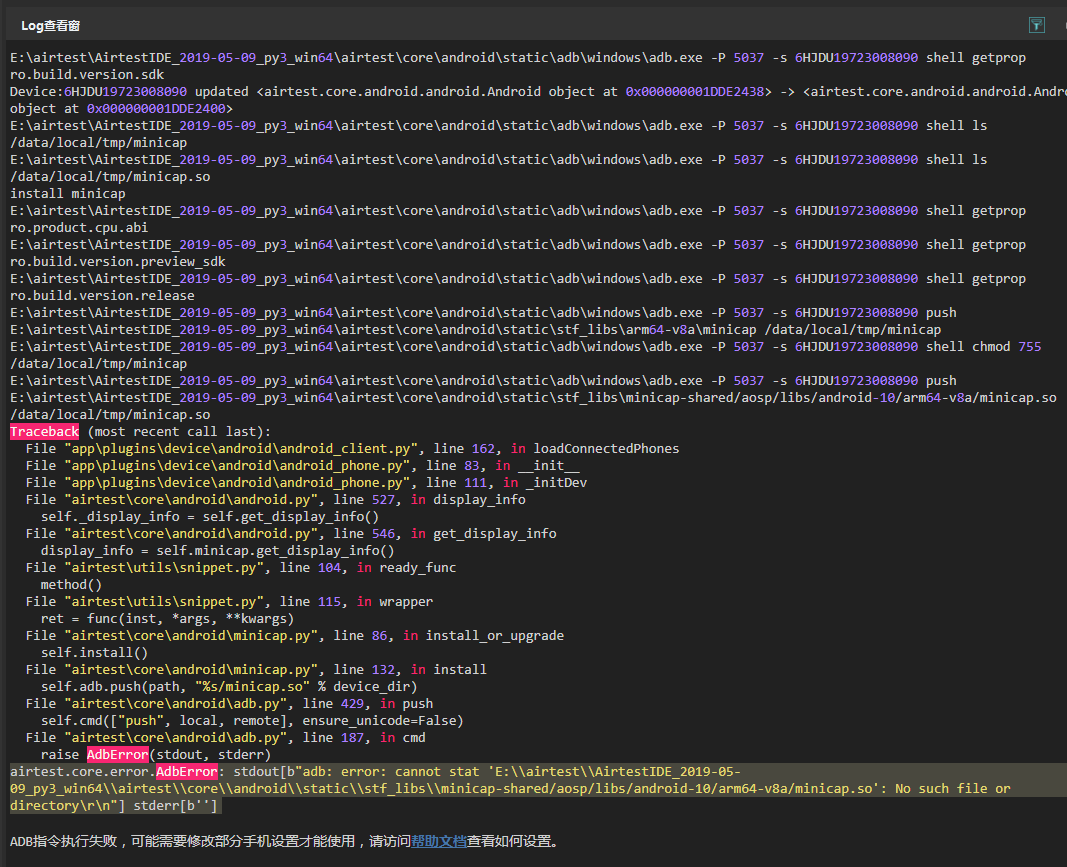Click the Log查看窗 panel title

coord(50,26)
